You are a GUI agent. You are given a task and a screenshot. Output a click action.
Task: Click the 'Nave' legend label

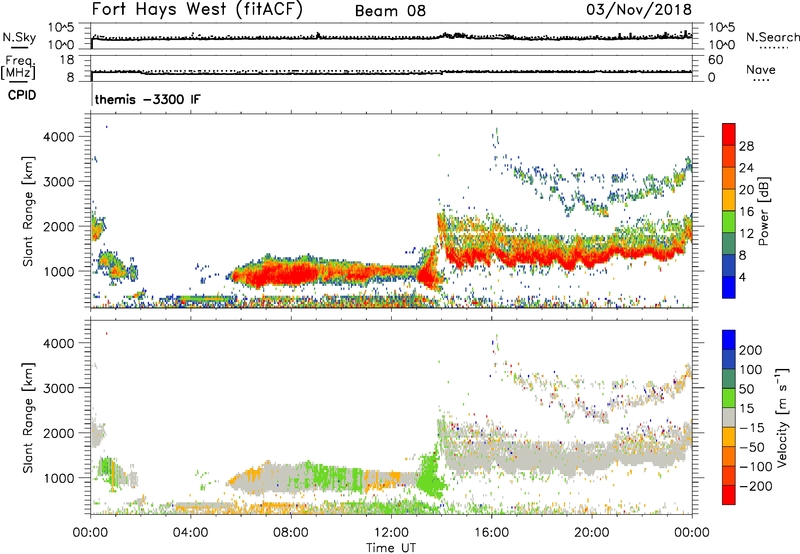coord(761,69)
